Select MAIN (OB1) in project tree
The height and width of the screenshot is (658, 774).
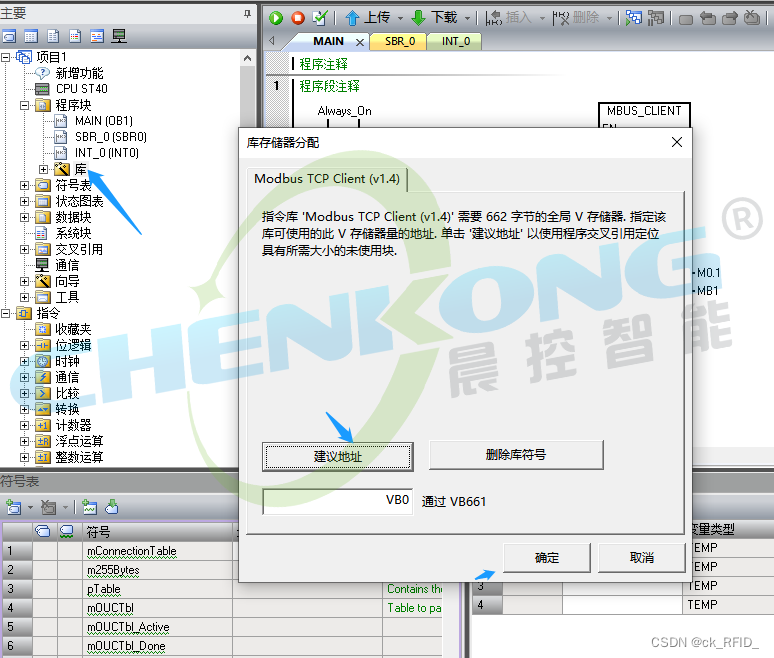104,121
